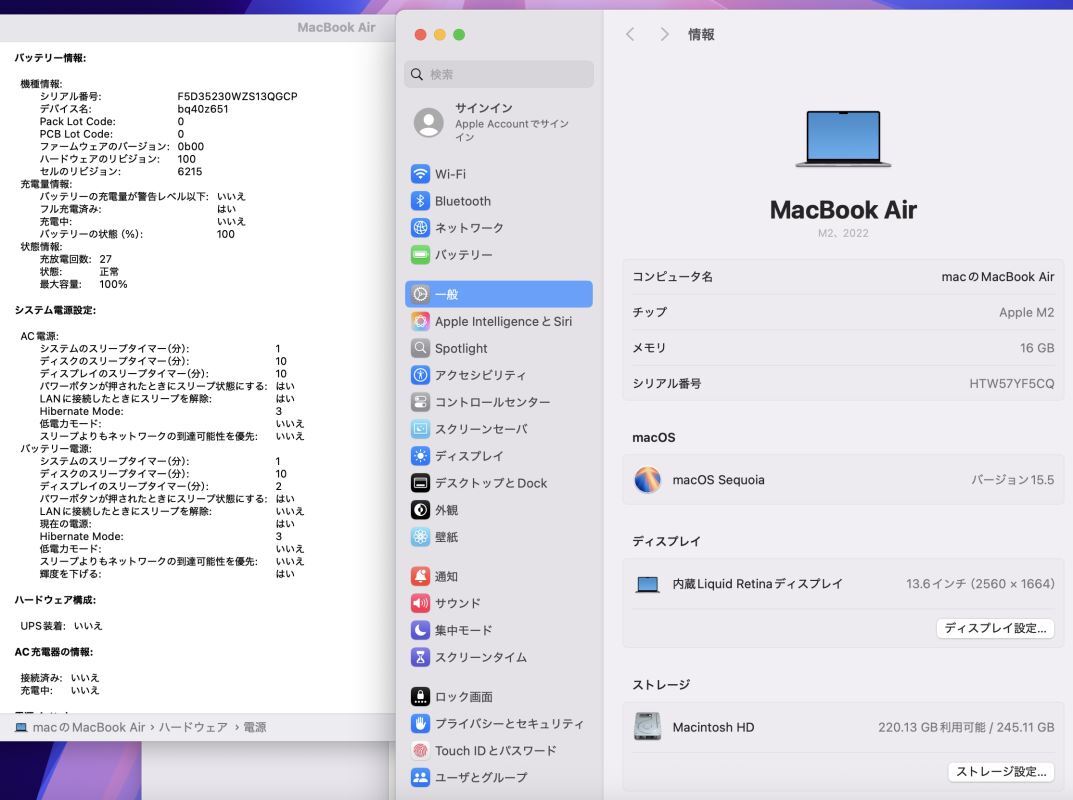The image size is (1073, 800).
Task: Click the MacBook Air laptop image
Action: [x=843, y=139]
